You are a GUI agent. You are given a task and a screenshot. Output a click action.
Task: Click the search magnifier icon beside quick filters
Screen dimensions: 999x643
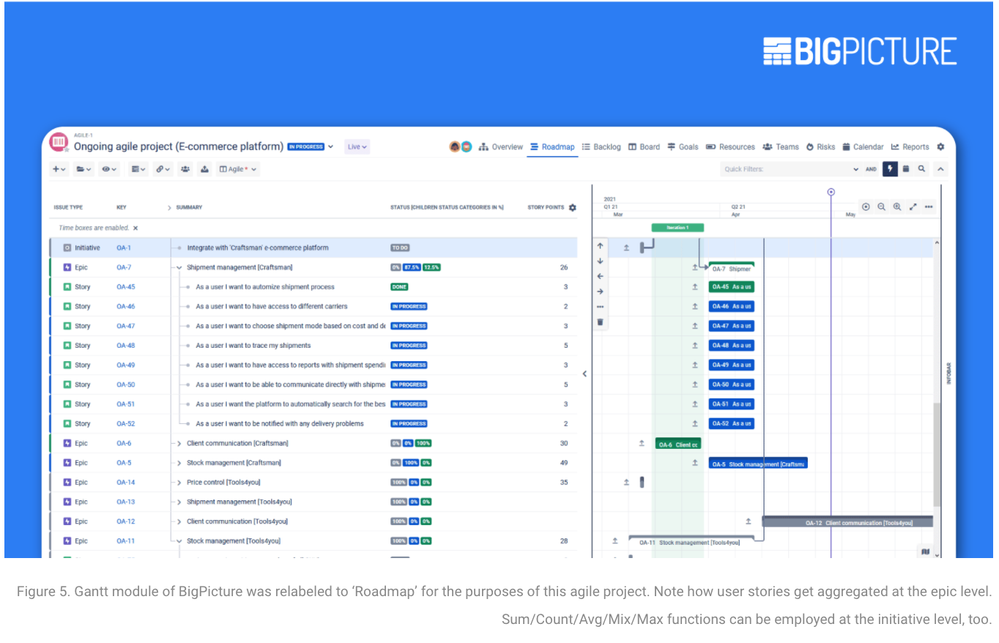point(921,169)
